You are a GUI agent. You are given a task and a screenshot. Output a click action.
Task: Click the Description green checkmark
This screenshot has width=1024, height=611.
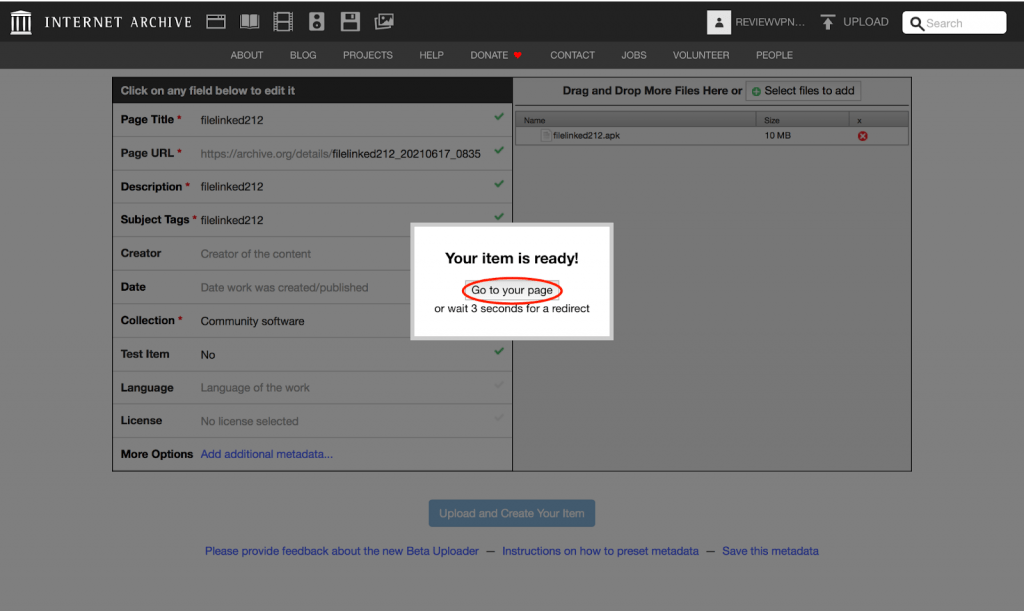(x=499, y=183)
